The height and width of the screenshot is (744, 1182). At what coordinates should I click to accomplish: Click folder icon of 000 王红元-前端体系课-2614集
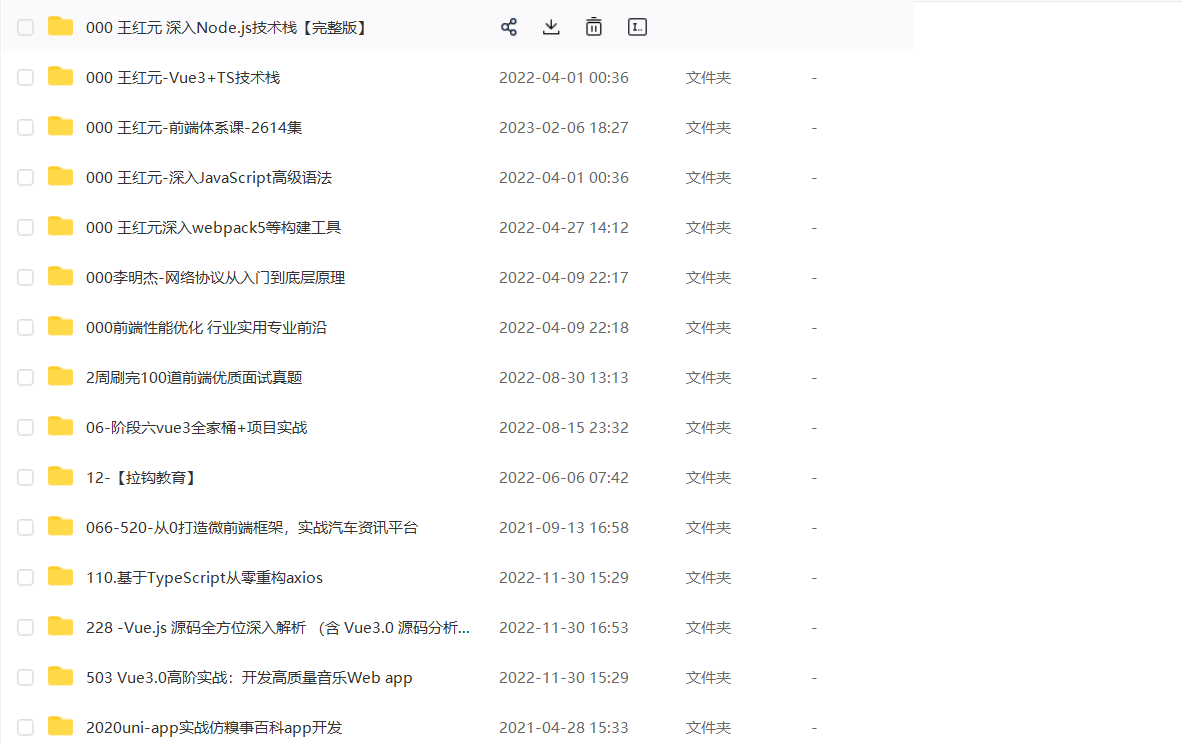pyautogui.click(x=60, y=127)
